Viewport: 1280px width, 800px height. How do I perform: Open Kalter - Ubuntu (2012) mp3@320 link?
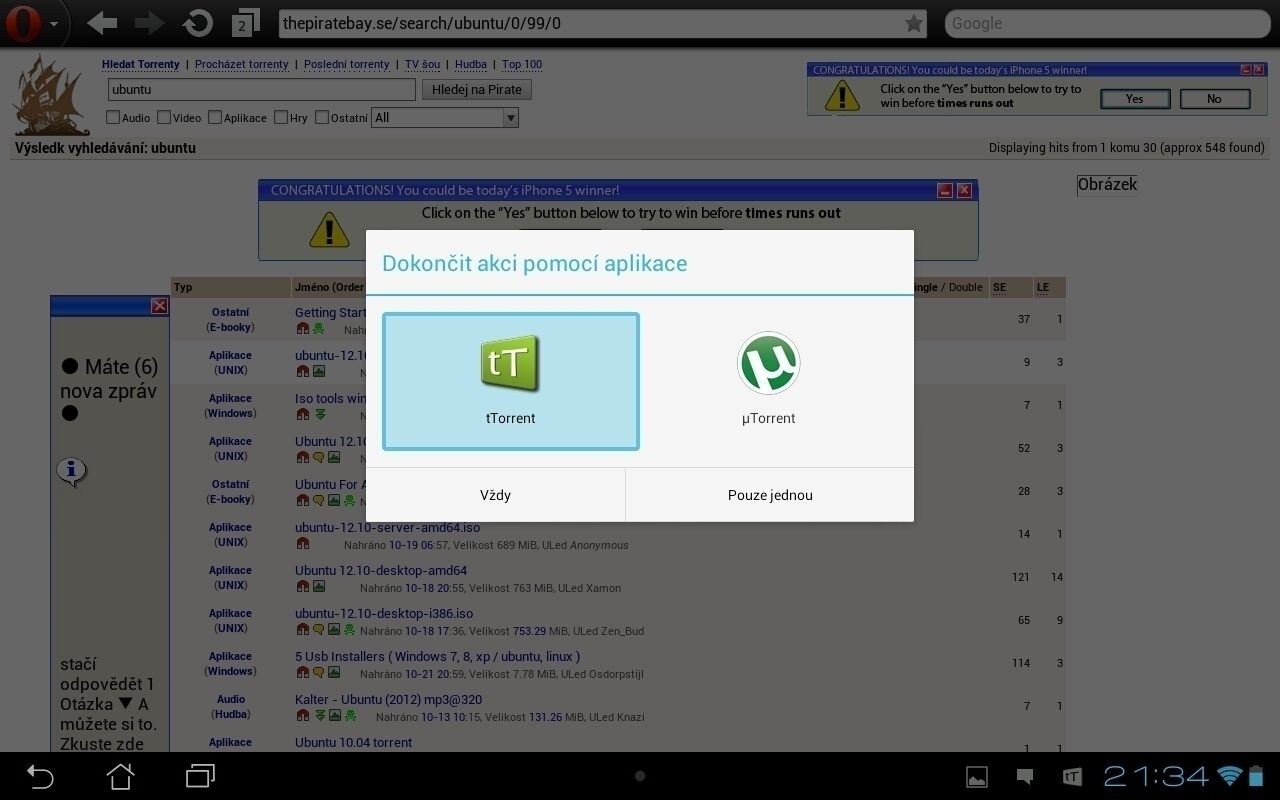tap(389, 699)
